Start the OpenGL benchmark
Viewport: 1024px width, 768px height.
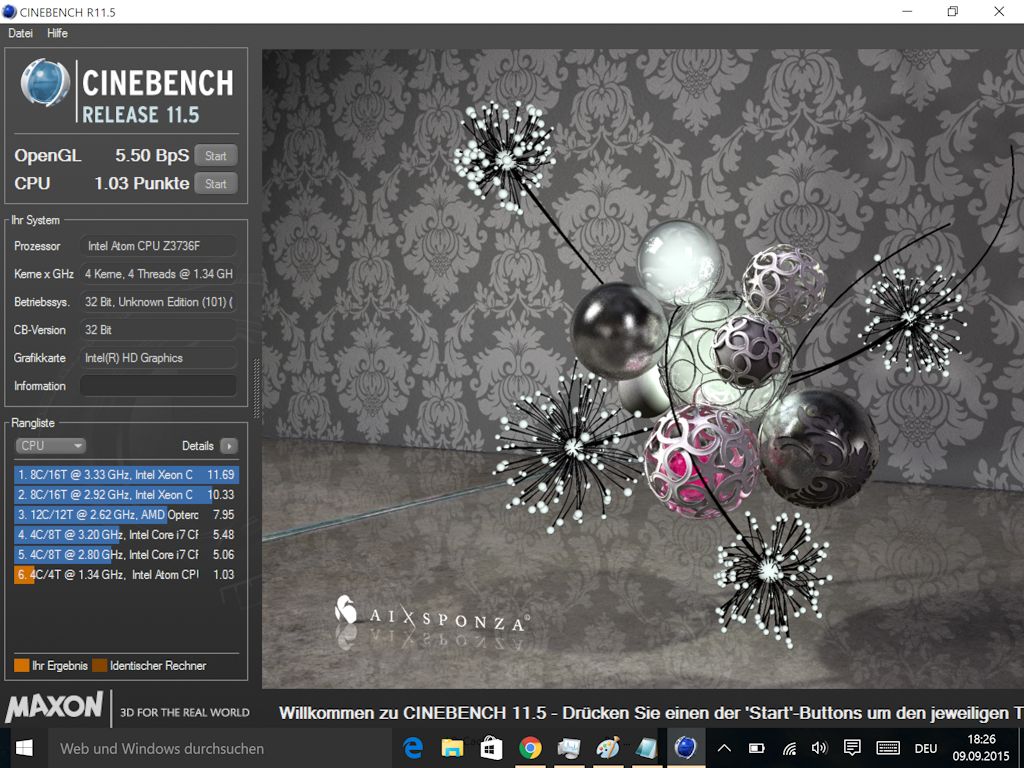tap(216, 155)
